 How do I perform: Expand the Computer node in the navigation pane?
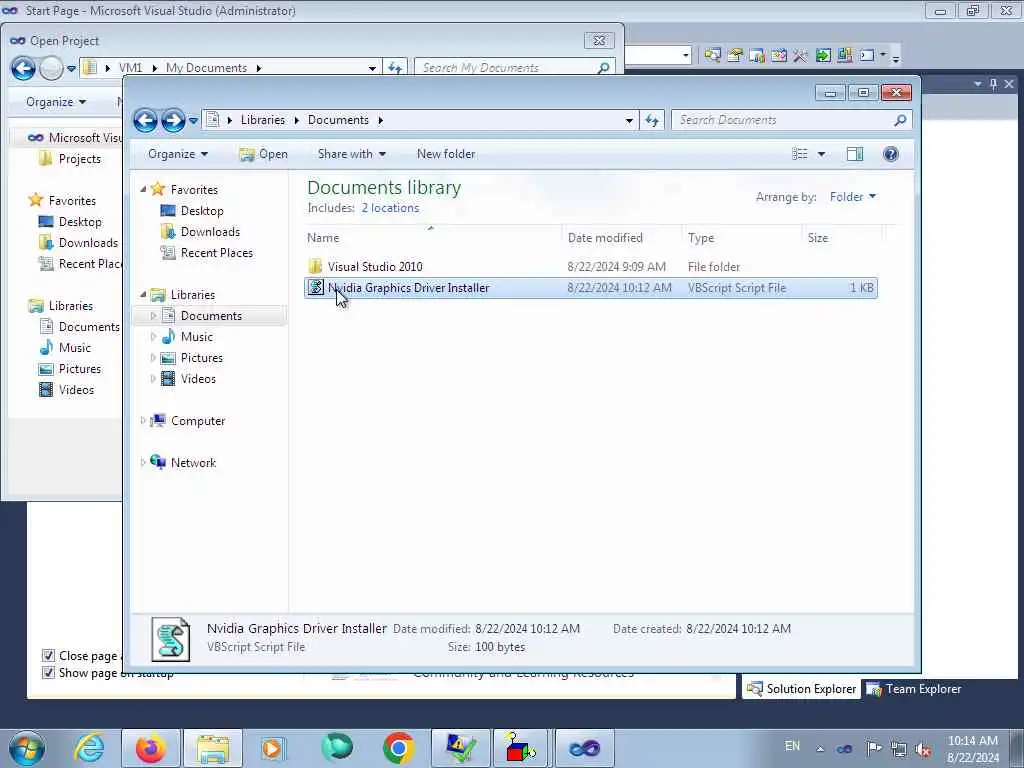coord(143,421)
